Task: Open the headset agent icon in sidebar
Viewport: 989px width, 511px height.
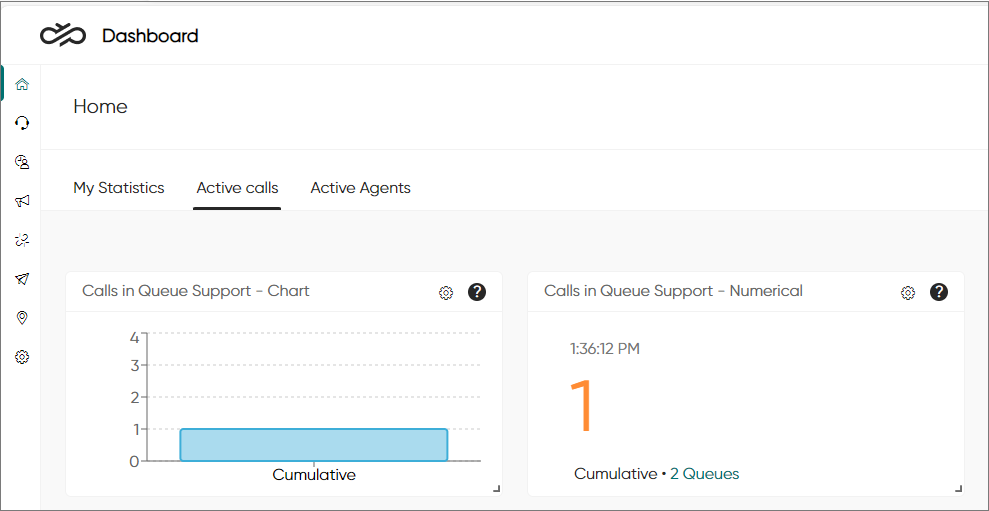Action: pyautogui.click(x=22, y=123)
